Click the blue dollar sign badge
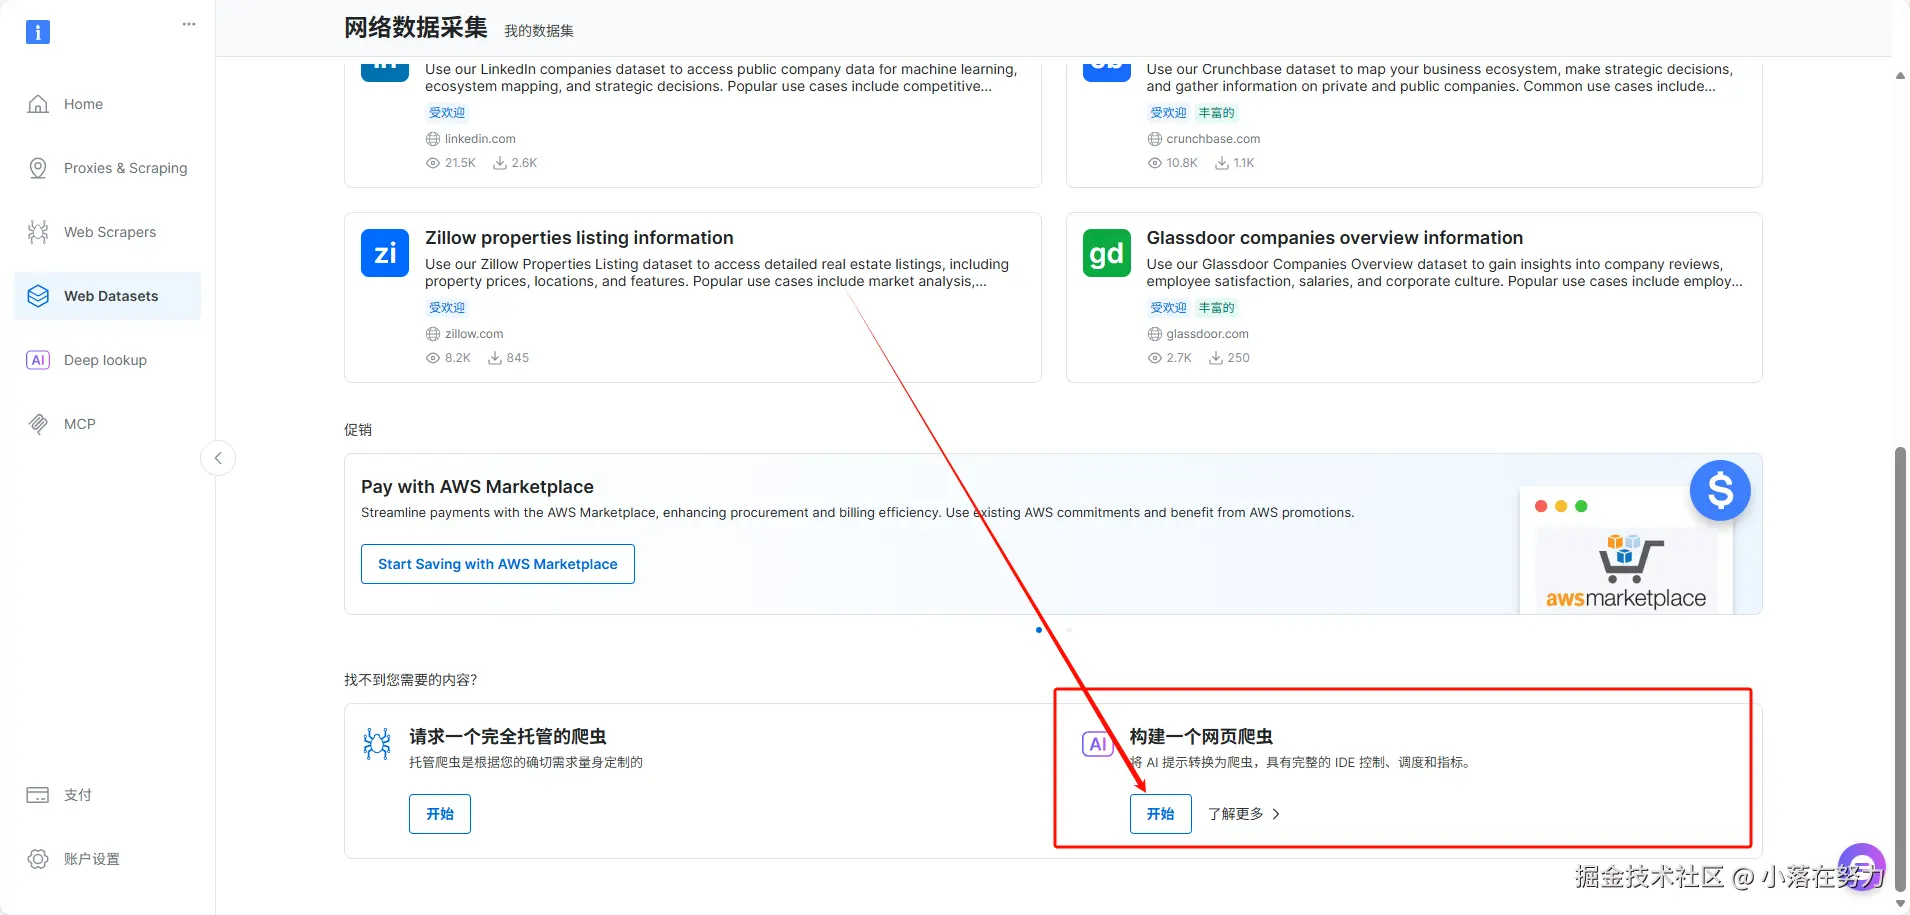Image resolution: width=1910 pixels, height=915 pixels. (x=1720, y=490)
